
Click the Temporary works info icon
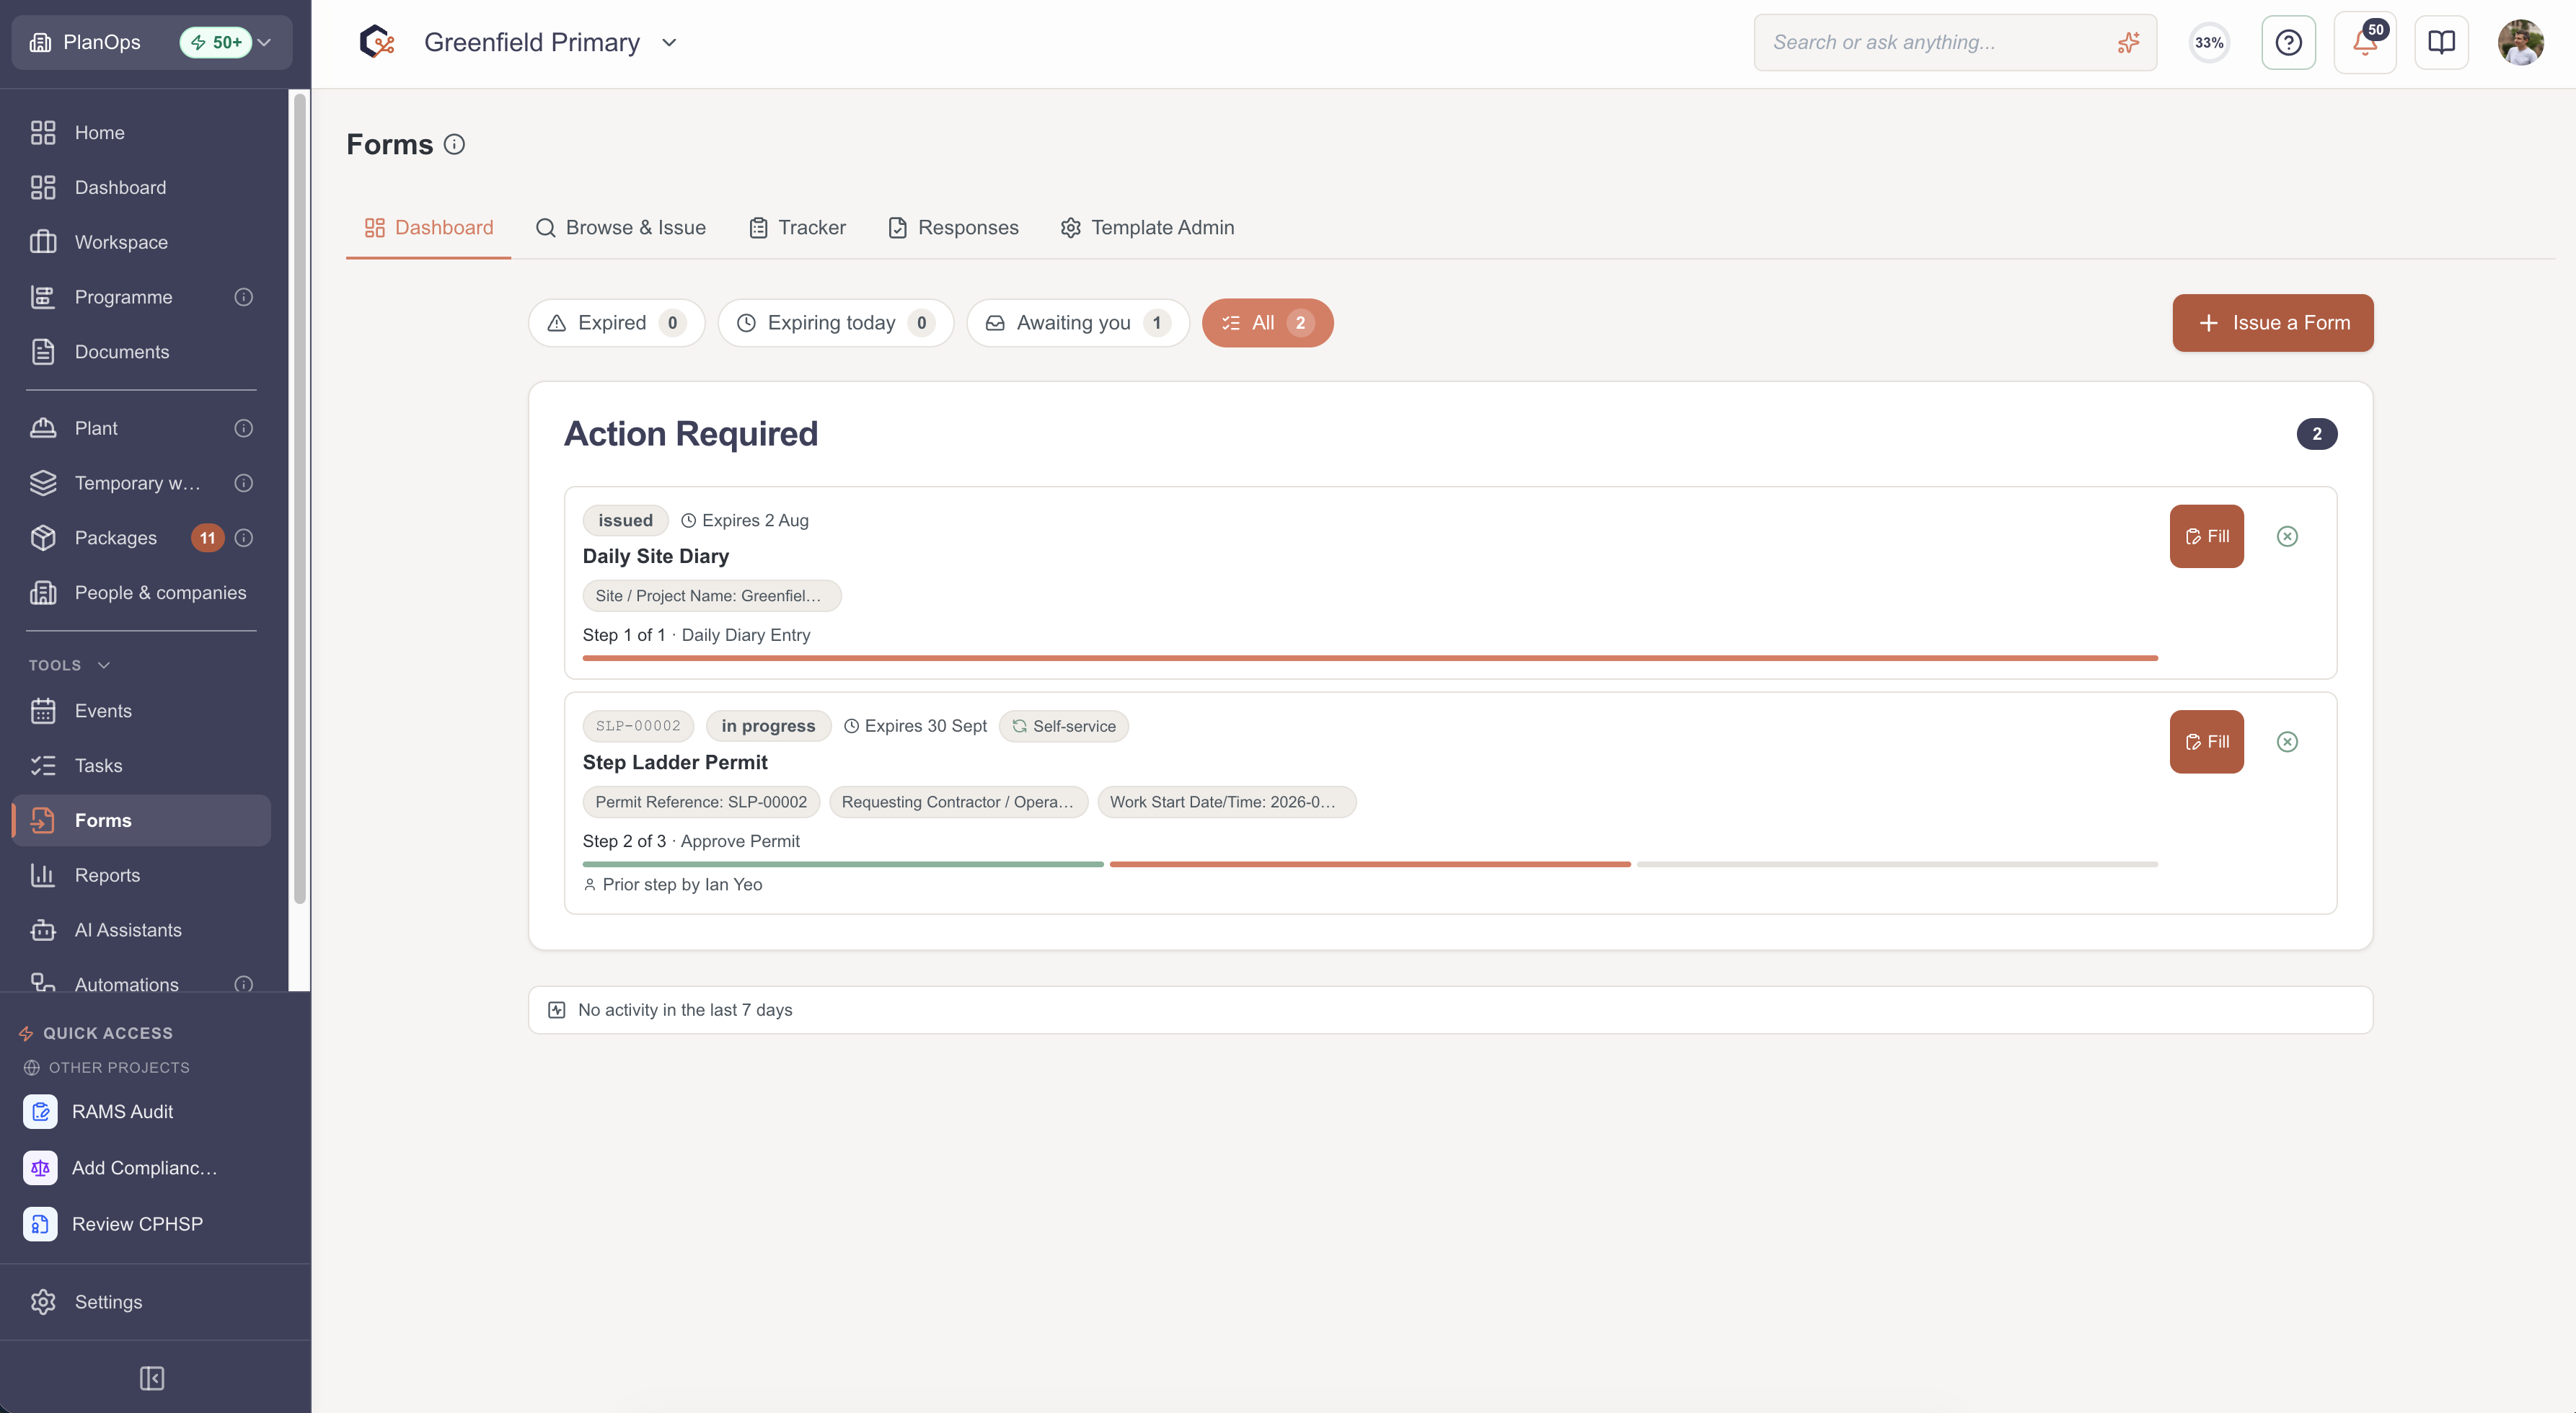pyautogui.click(x=243, y=483)
